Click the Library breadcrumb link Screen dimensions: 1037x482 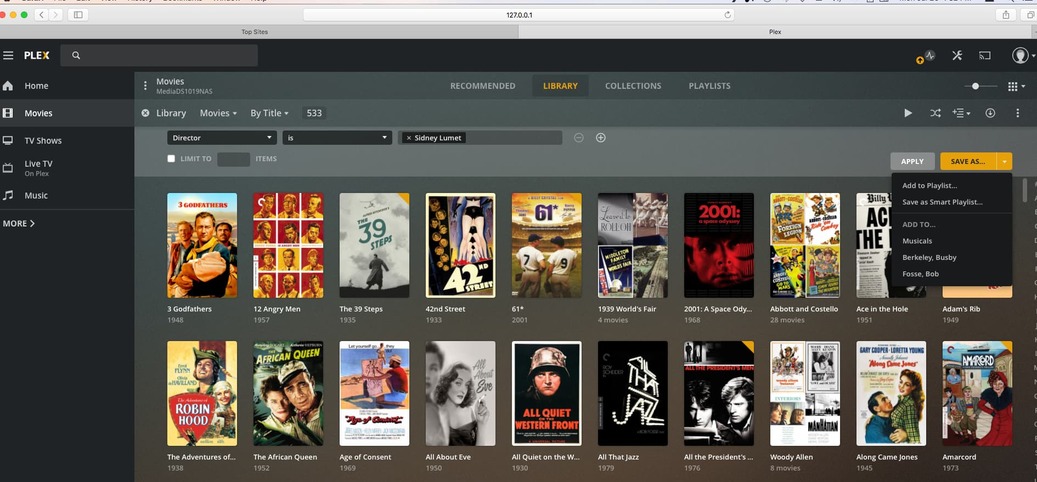tap(171, 113)
